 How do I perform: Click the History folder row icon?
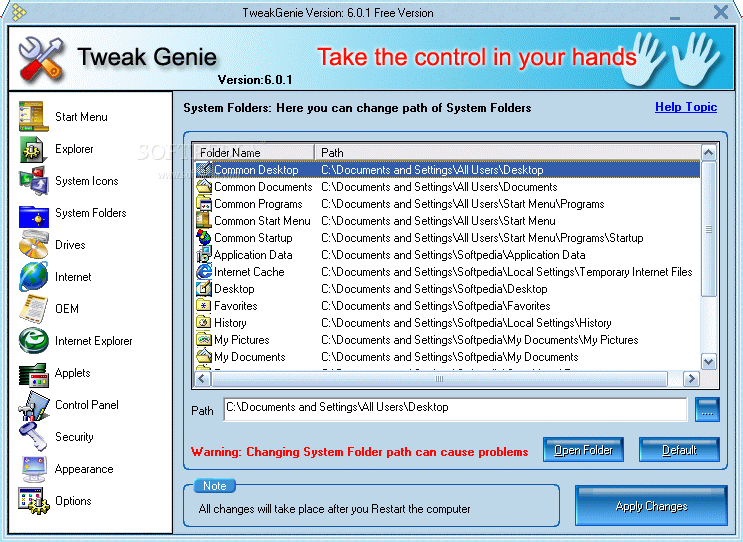pos(204,323)
